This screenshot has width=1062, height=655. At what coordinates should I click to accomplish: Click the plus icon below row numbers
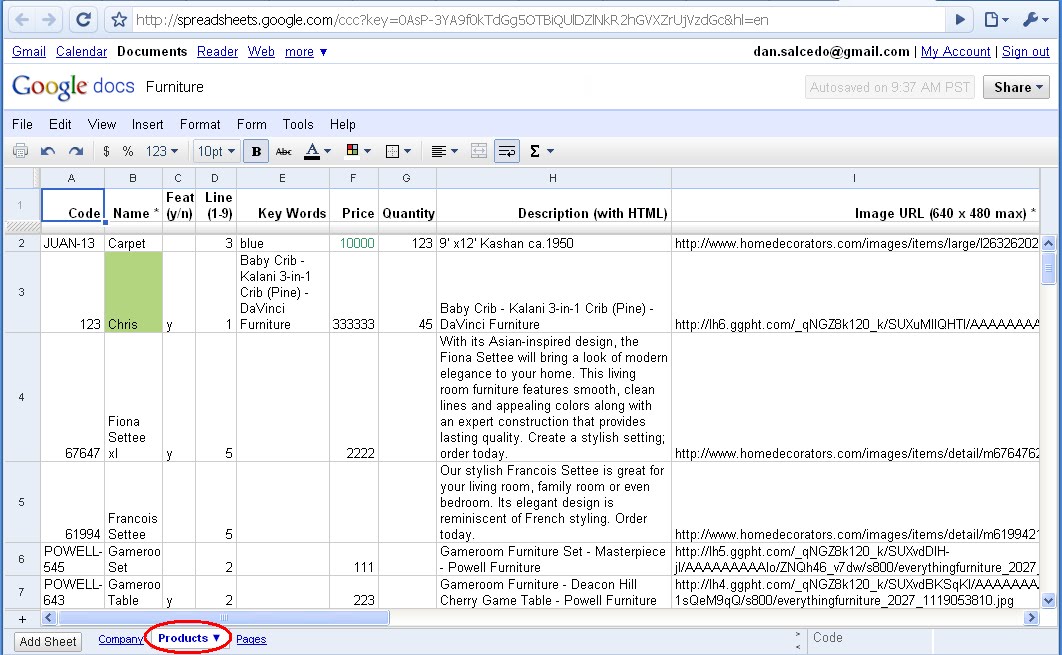coord(22,619)
